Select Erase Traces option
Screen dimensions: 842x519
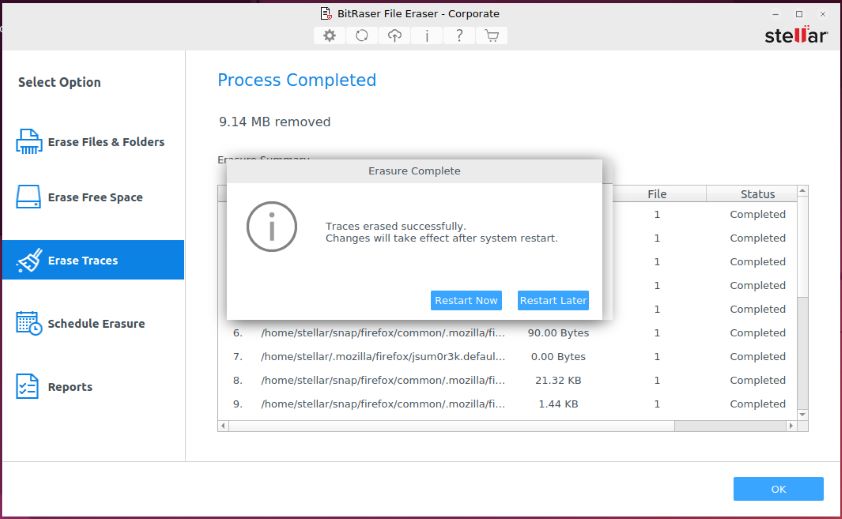(x=93, y=260)
